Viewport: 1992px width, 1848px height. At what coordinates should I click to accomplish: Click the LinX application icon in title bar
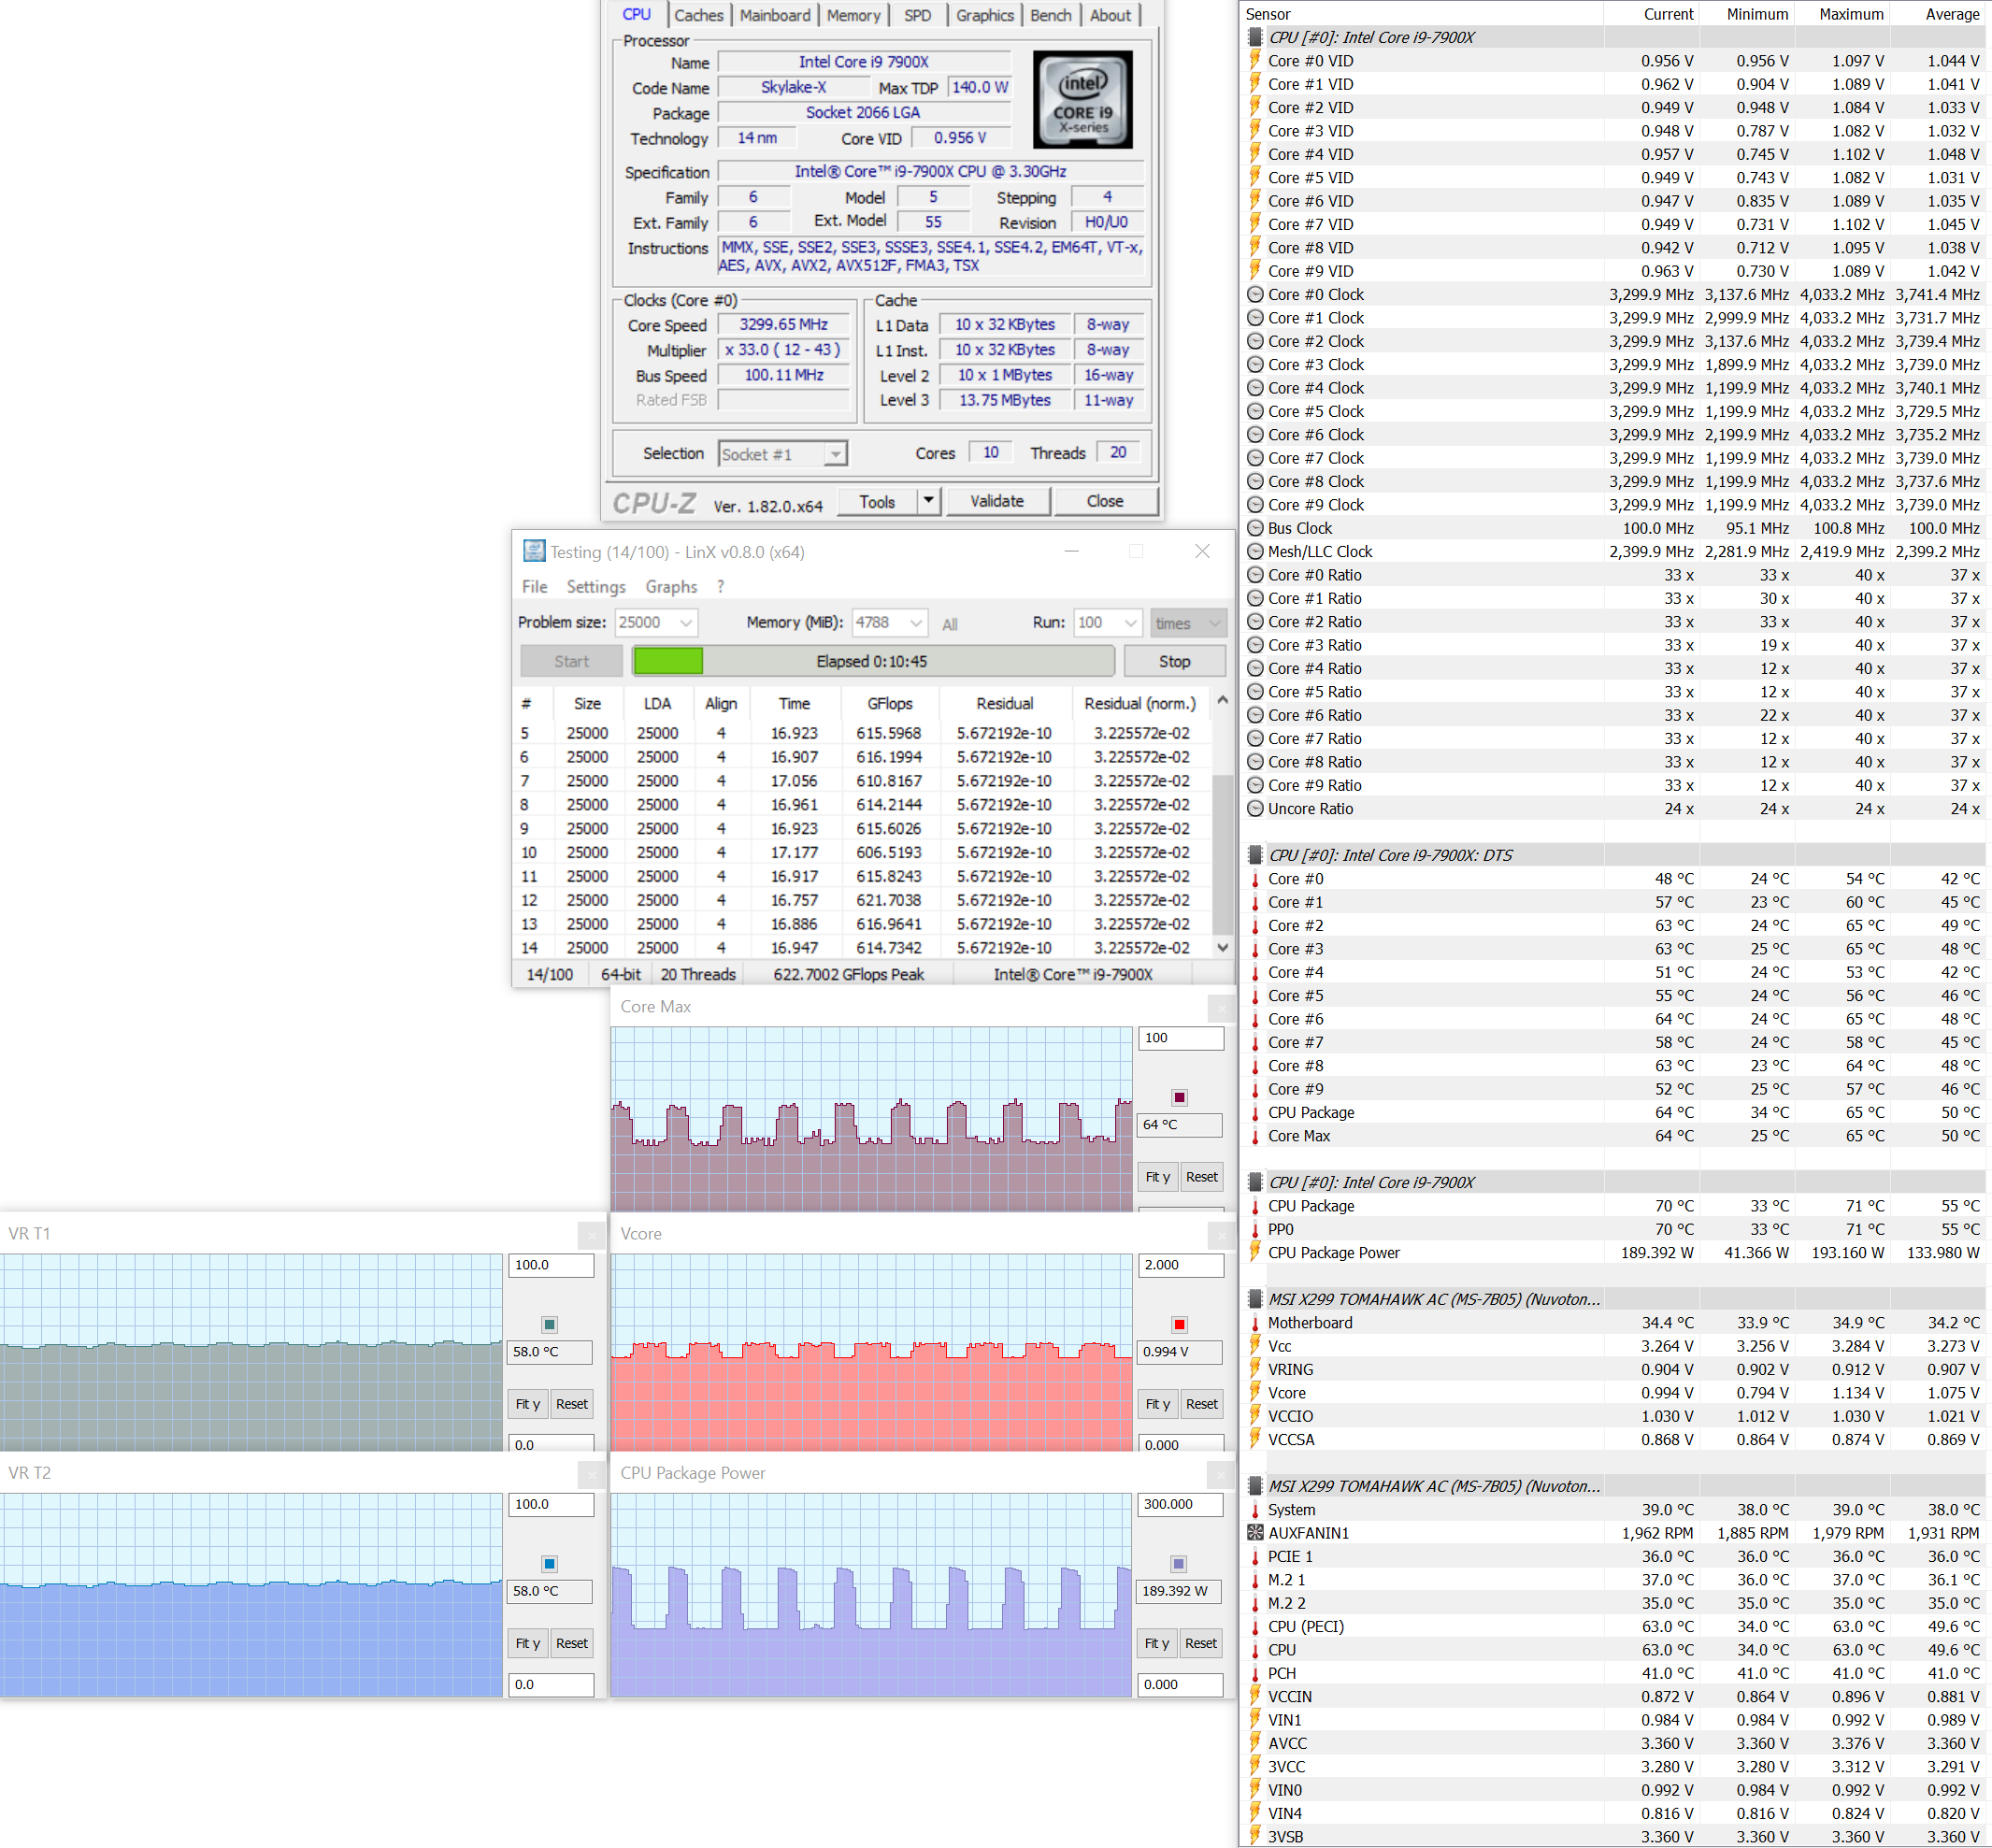(534, 551)
